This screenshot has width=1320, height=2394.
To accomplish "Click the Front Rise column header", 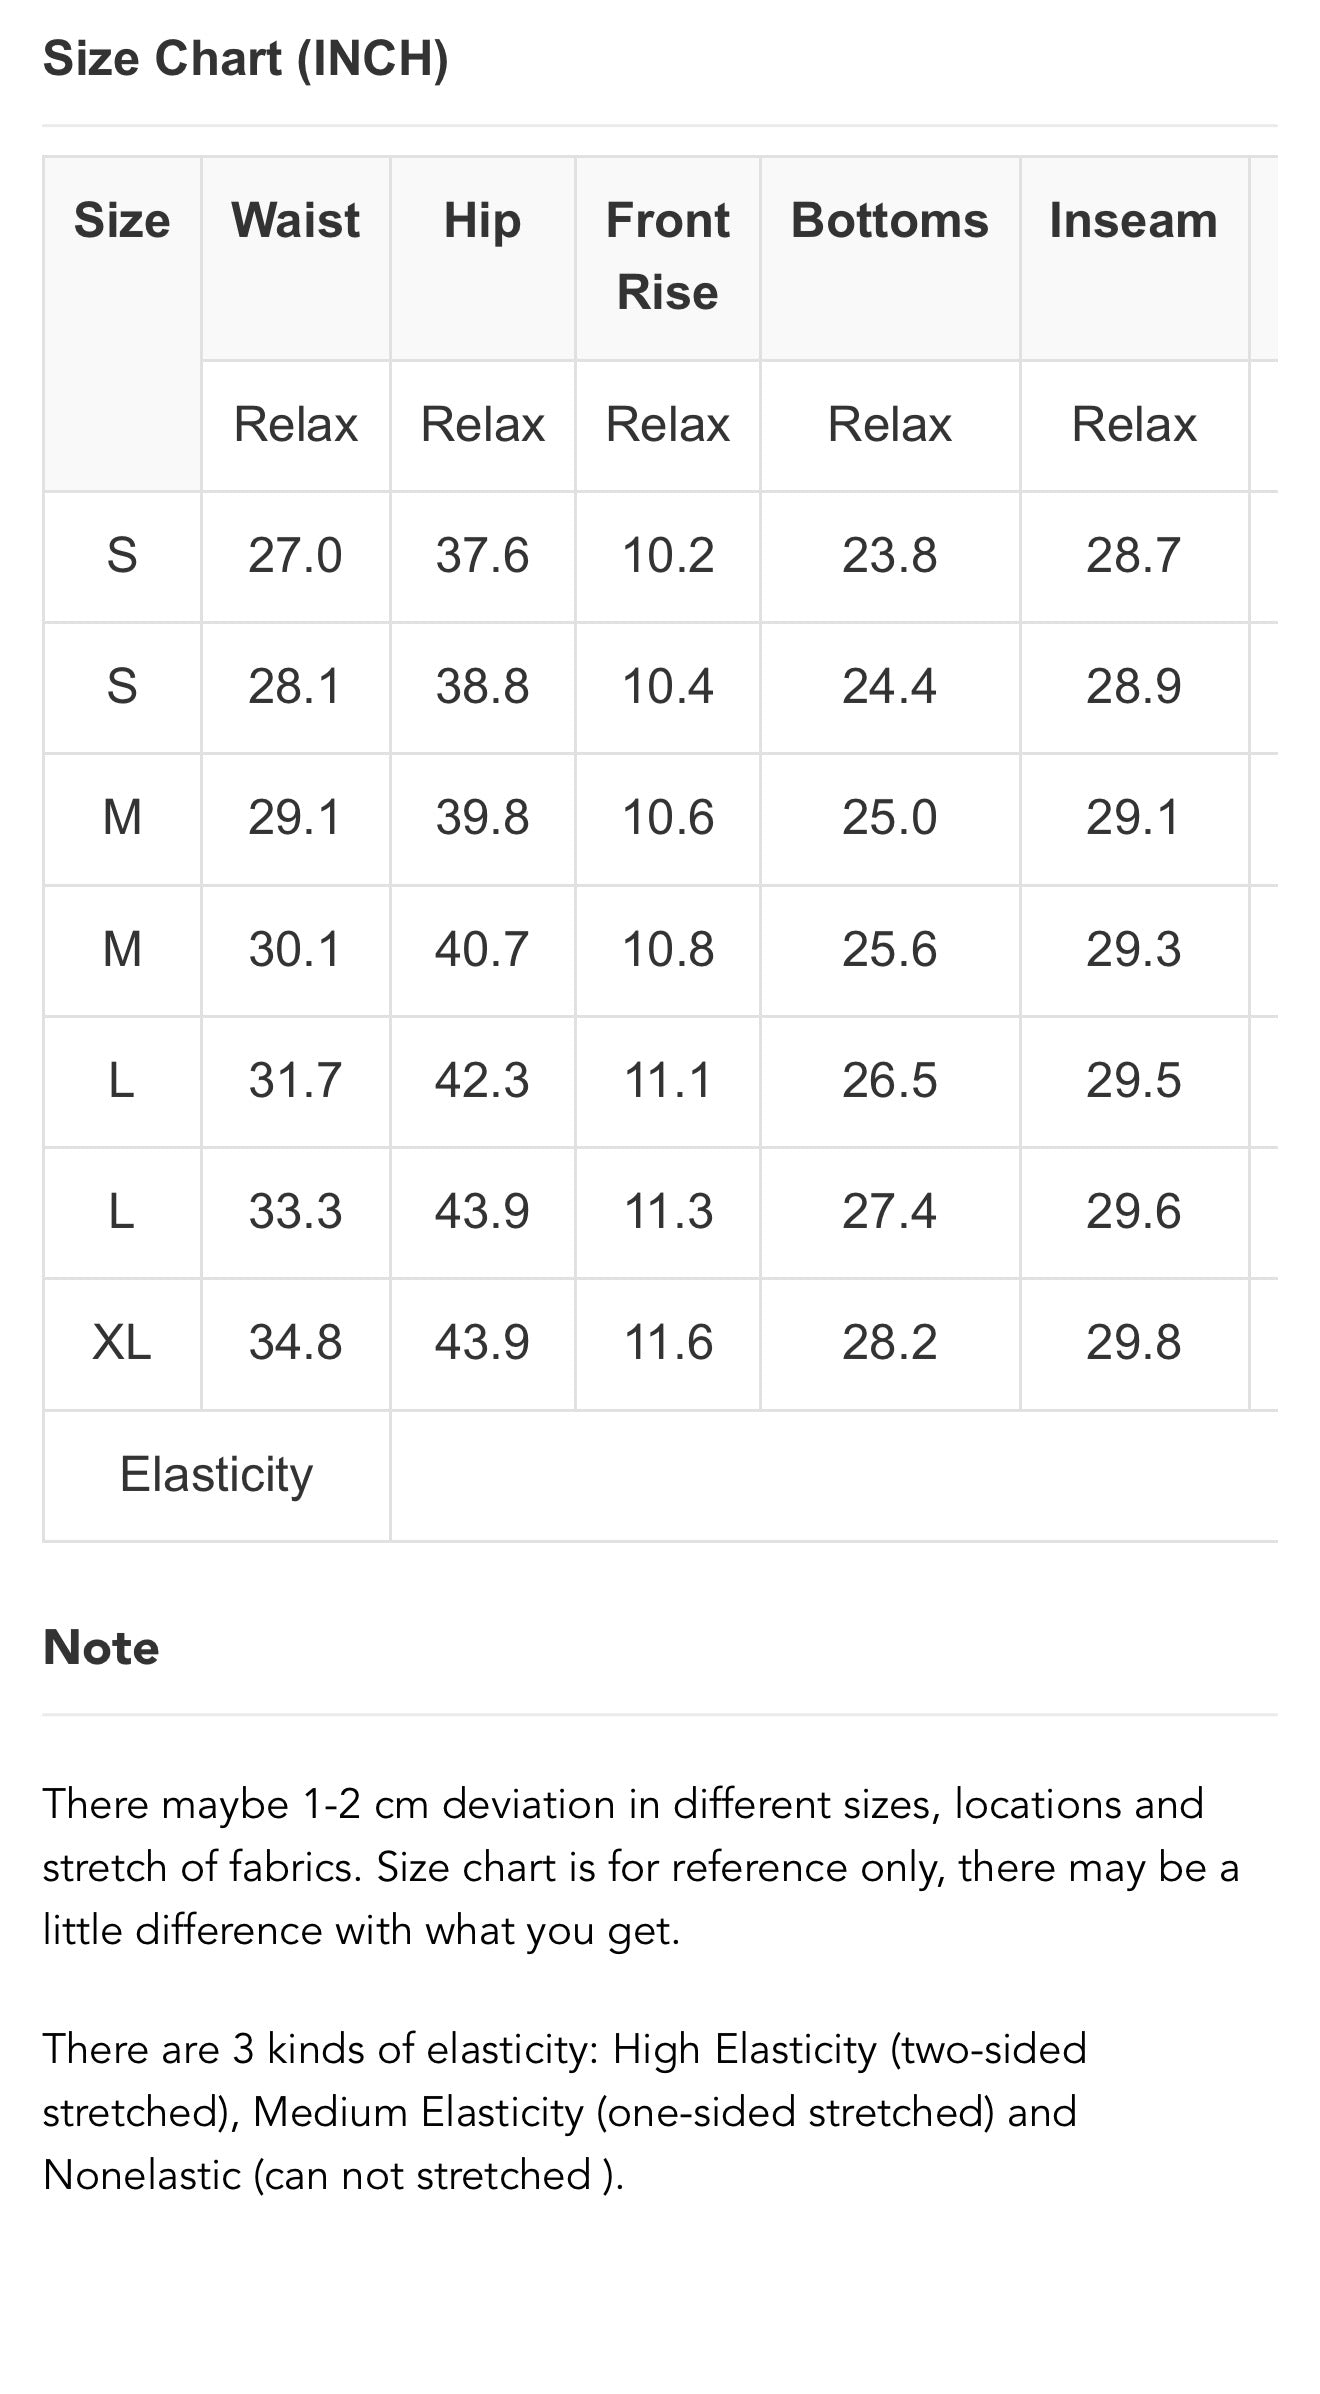I will click(667, 256).
